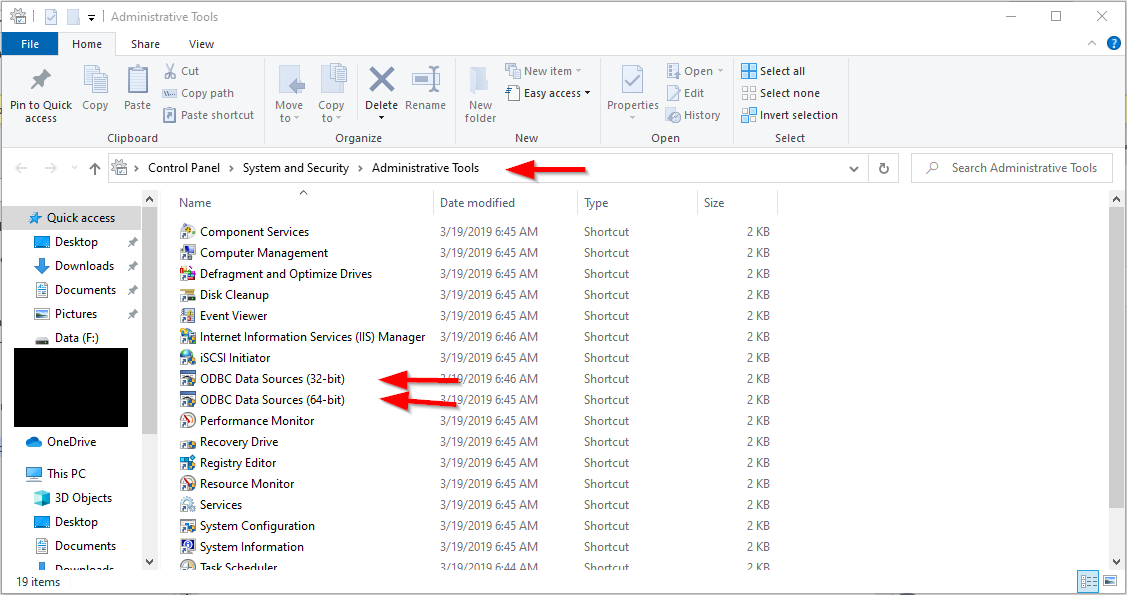
Task: Switch to the Share ribbon tab
Action: click(145, 44)
